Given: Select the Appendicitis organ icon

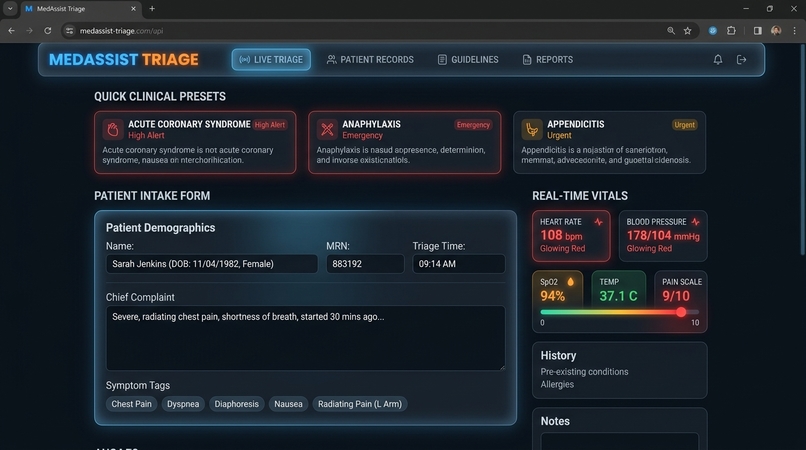Looking at the screenshot, I should tap(532, 130).
